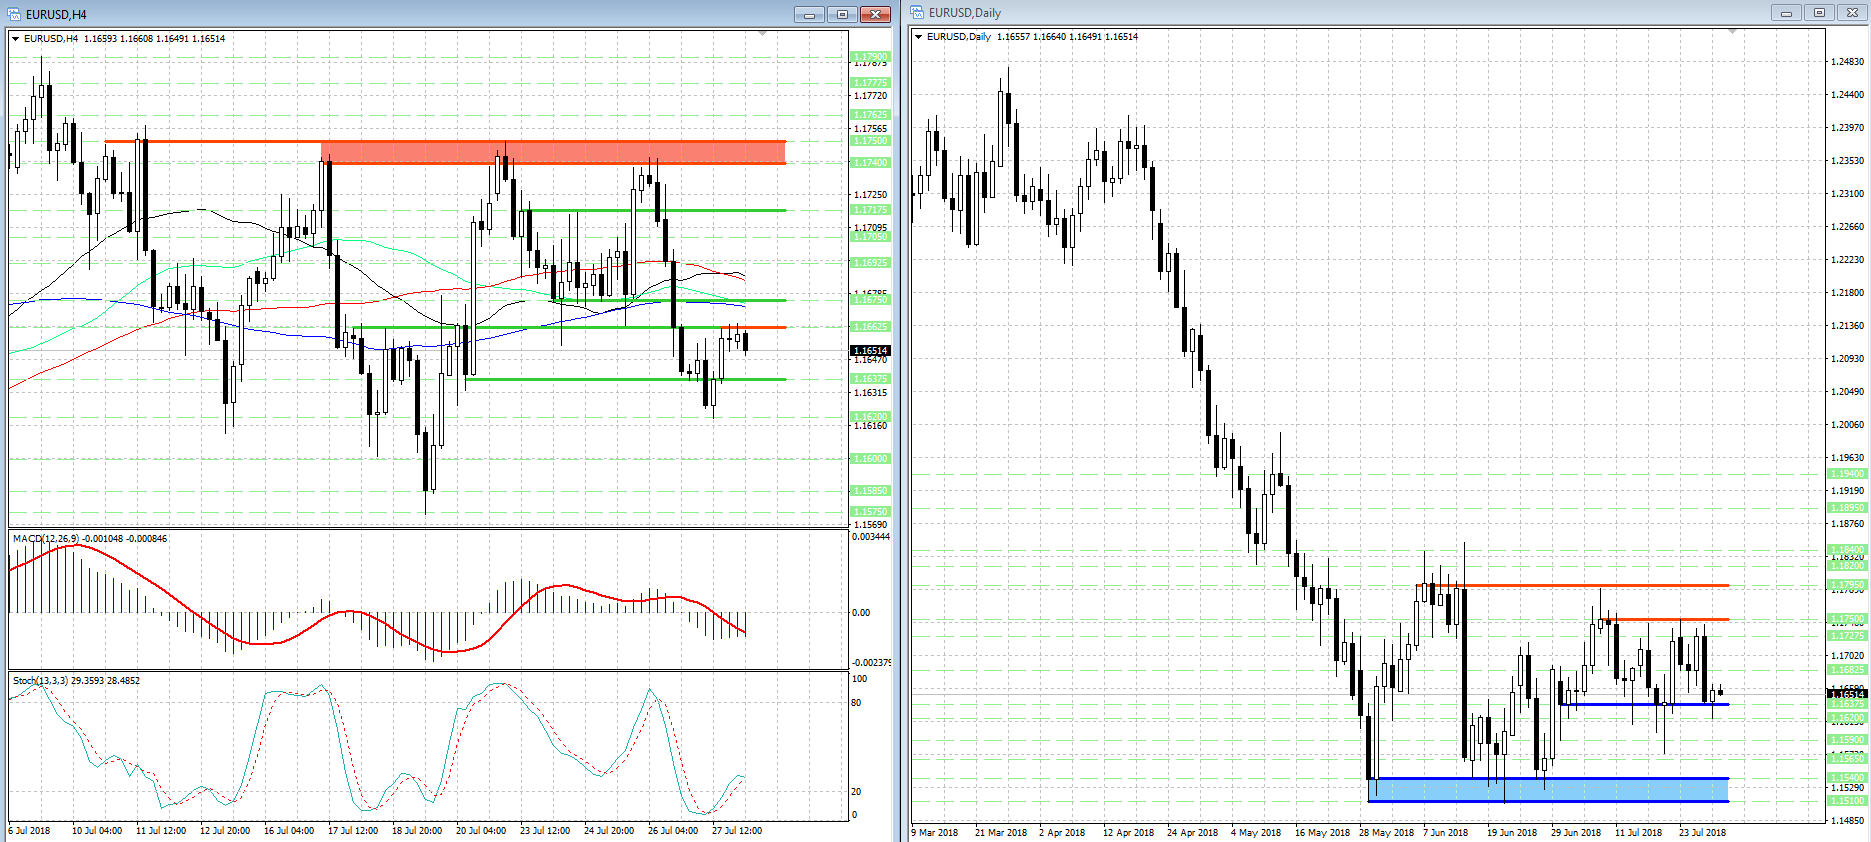Click the '19 Jun 2018' date on the Daily time axis
Image resolution: width=1871 pixels, height=842 pixels.
pyautogui.click(x=1512, y=833)
